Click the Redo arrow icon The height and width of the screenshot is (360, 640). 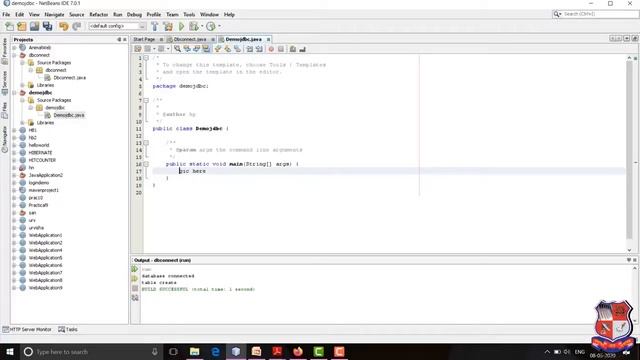[x=76, y=27]
